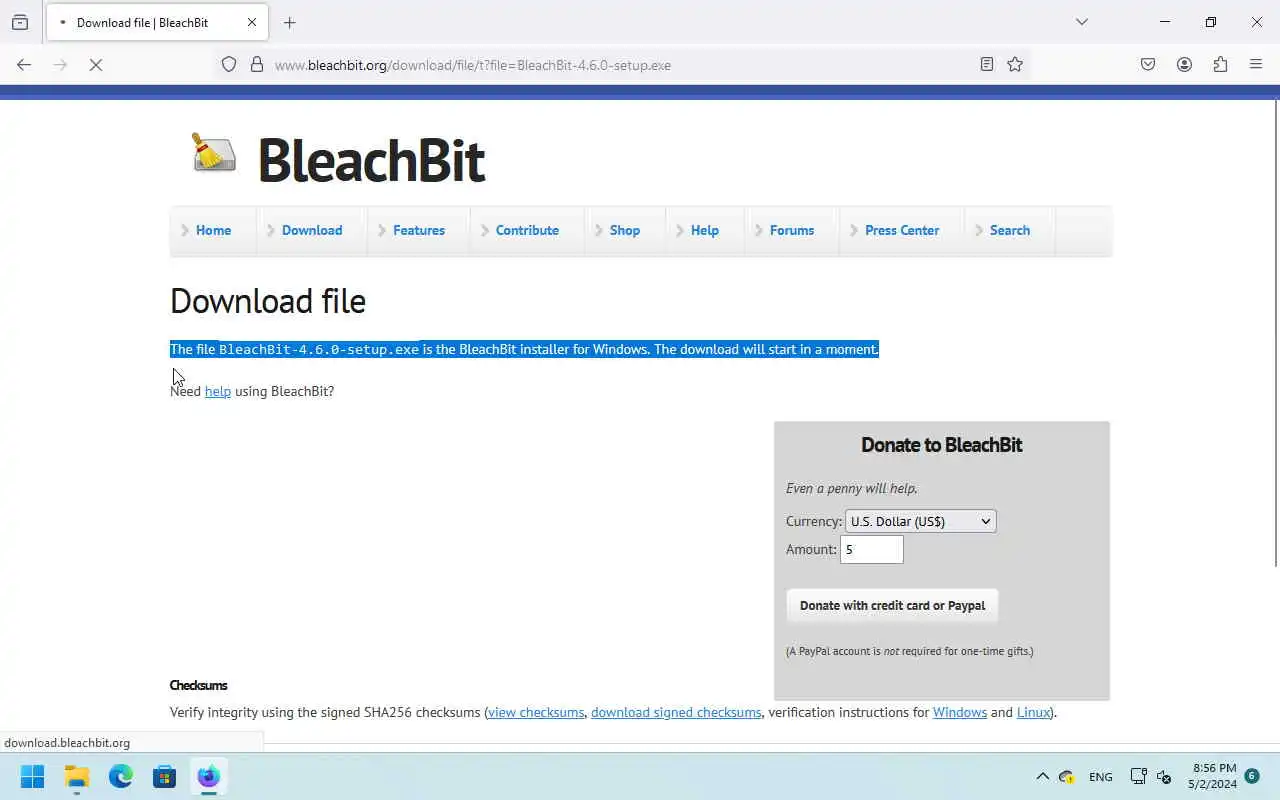Click the tracking protection shield icon
The image size is (1280, 800).
[x=229, y=65]
